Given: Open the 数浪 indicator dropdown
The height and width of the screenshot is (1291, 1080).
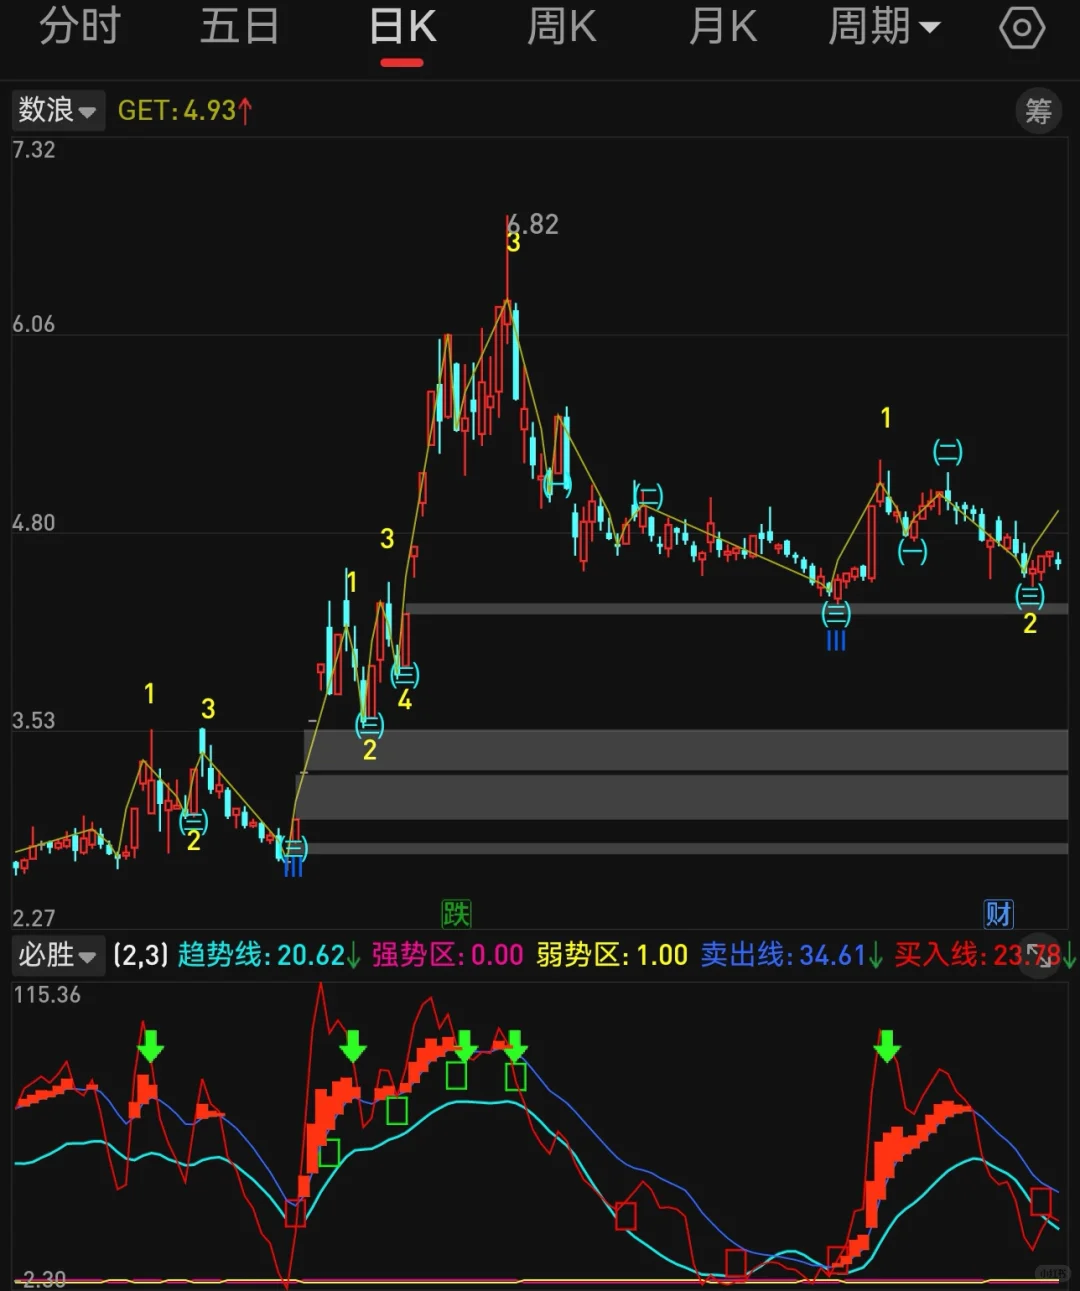Looking at the screenshot, I should coord(58,110).
